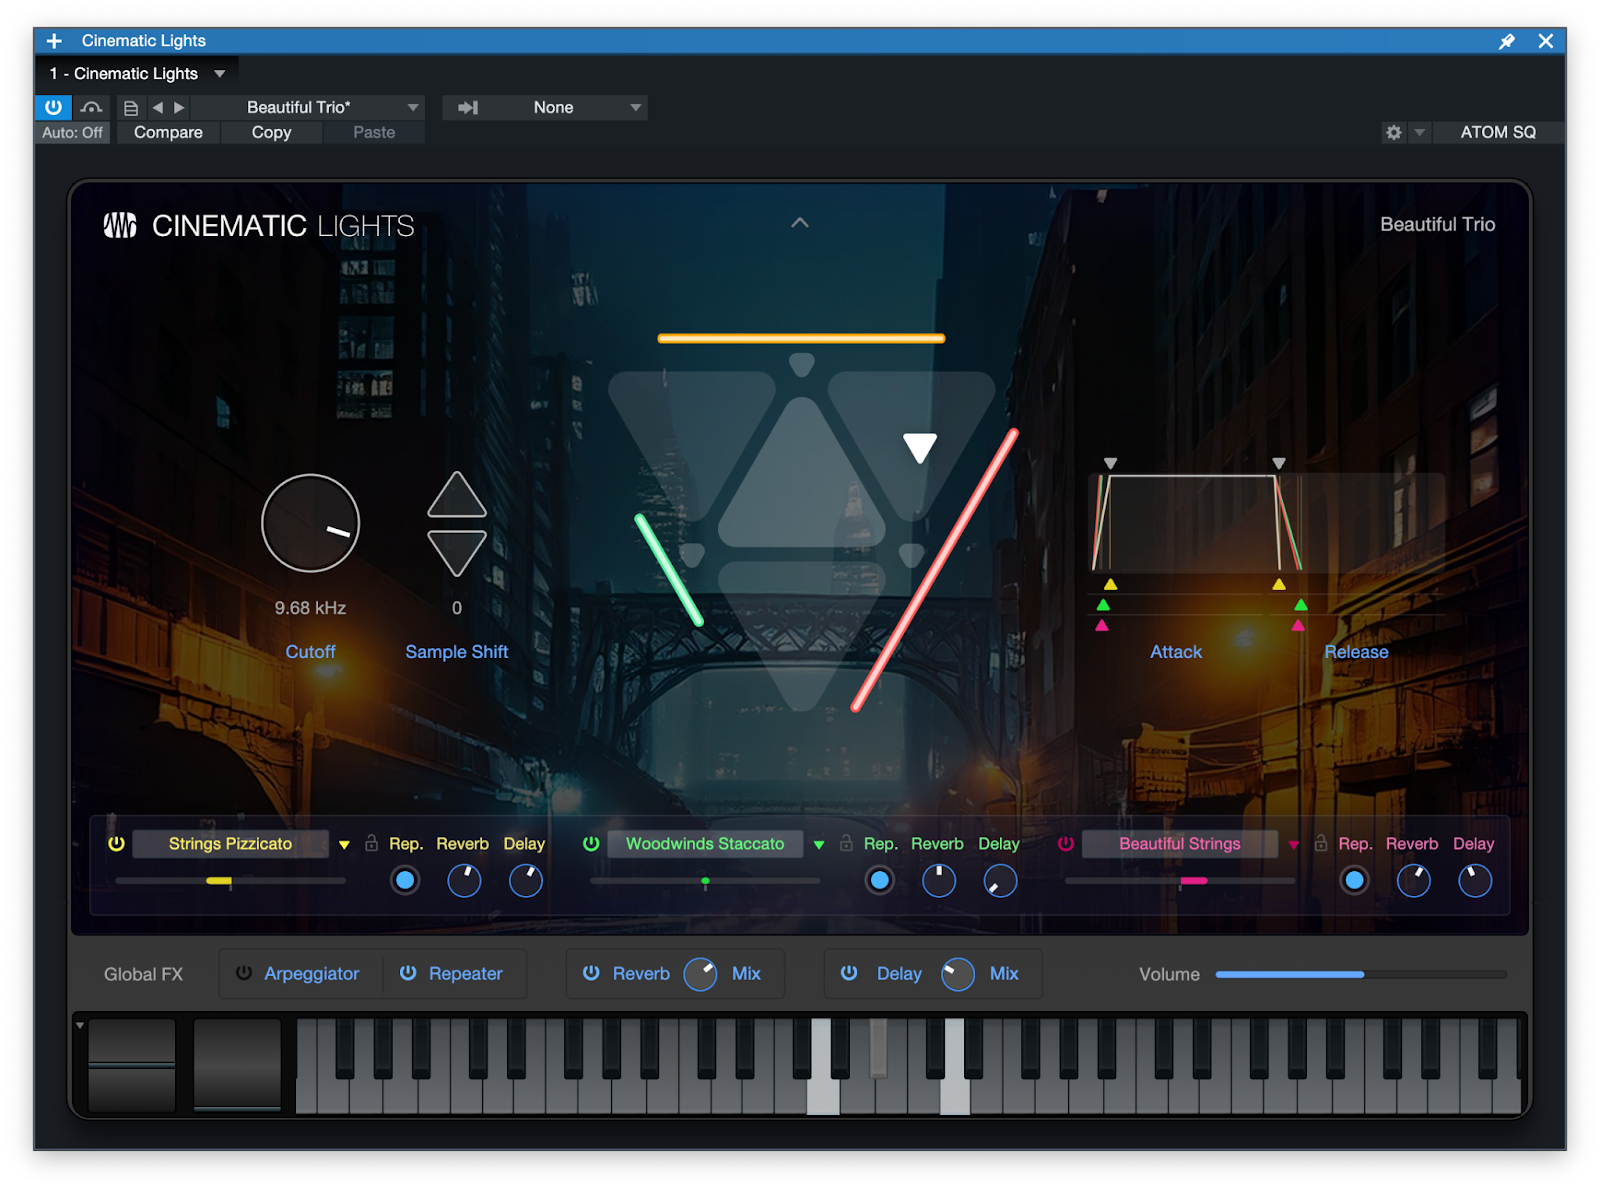
Task: Click the keyboard options small triangle
Action: click(80, 1026)
